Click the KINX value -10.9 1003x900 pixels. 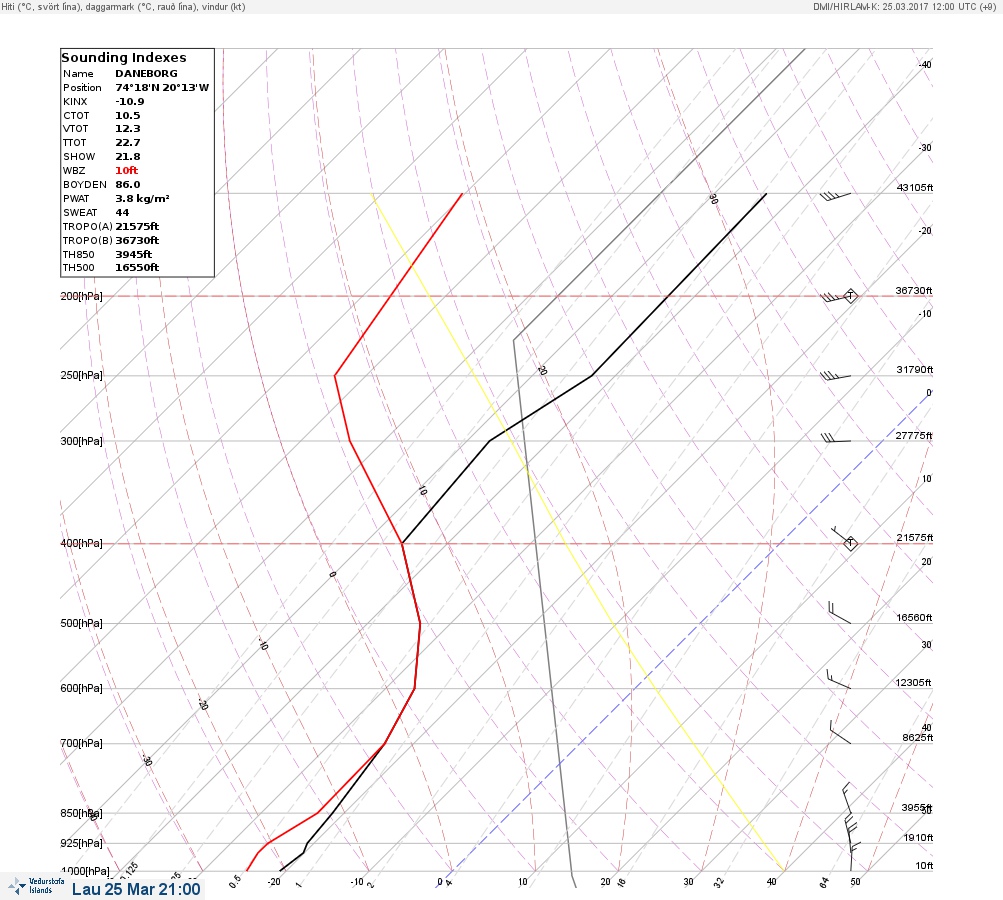130,102
